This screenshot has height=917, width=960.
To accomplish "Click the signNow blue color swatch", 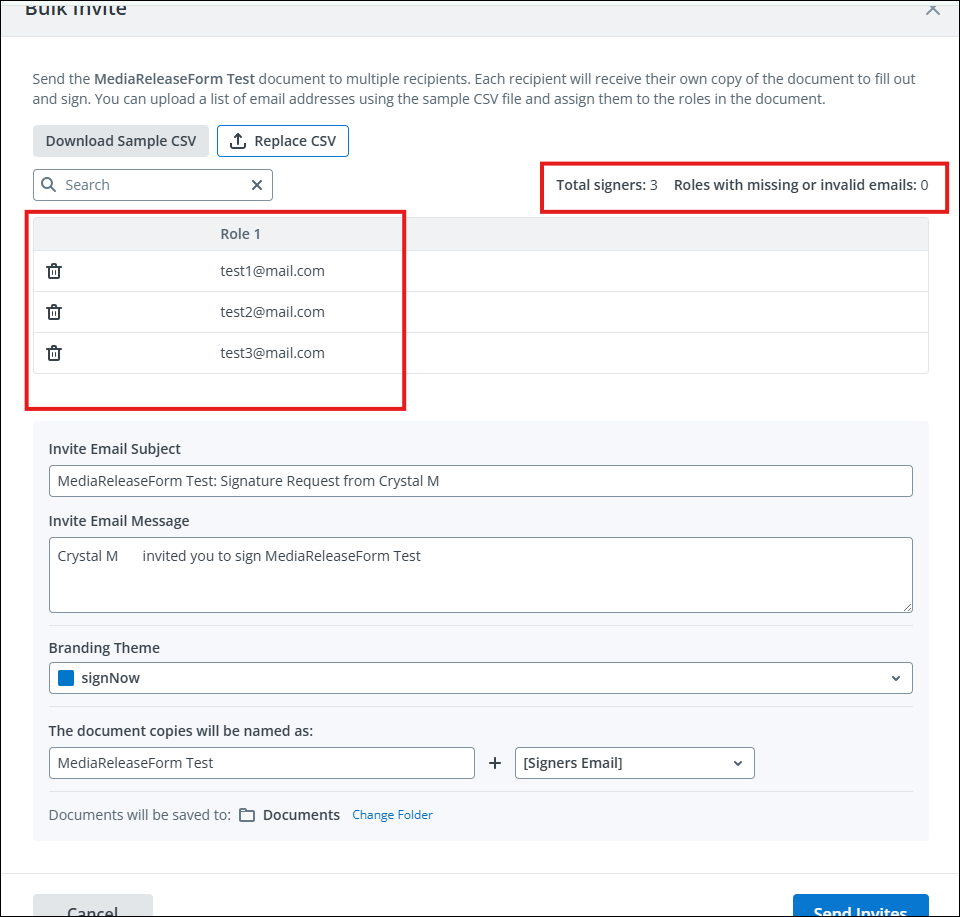I will tap(66, 678).
